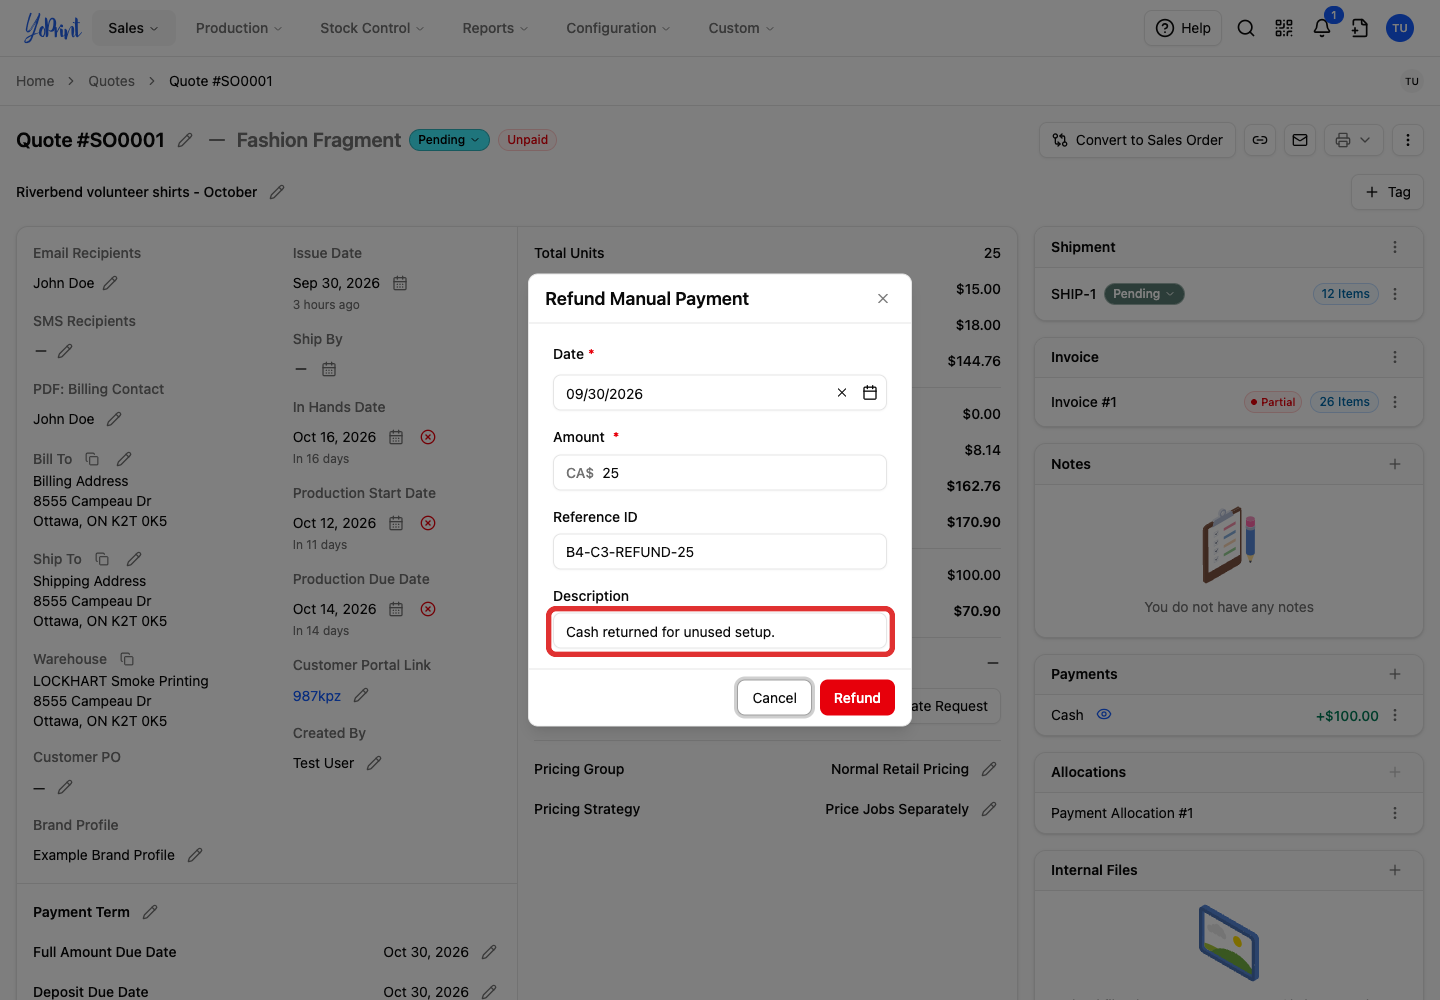Add a payment with the plus icon
This screenshot has height=1000, width=1440.
point(1395,674)
